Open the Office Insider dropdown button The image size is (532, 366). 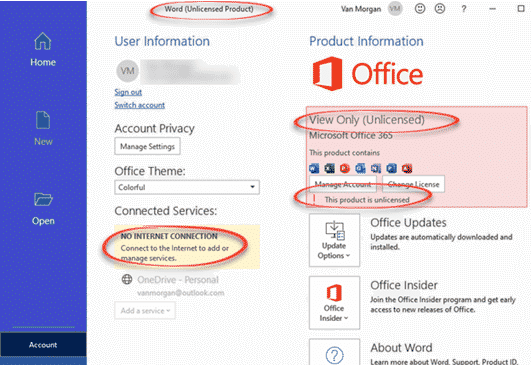click(x=334, y=303)
